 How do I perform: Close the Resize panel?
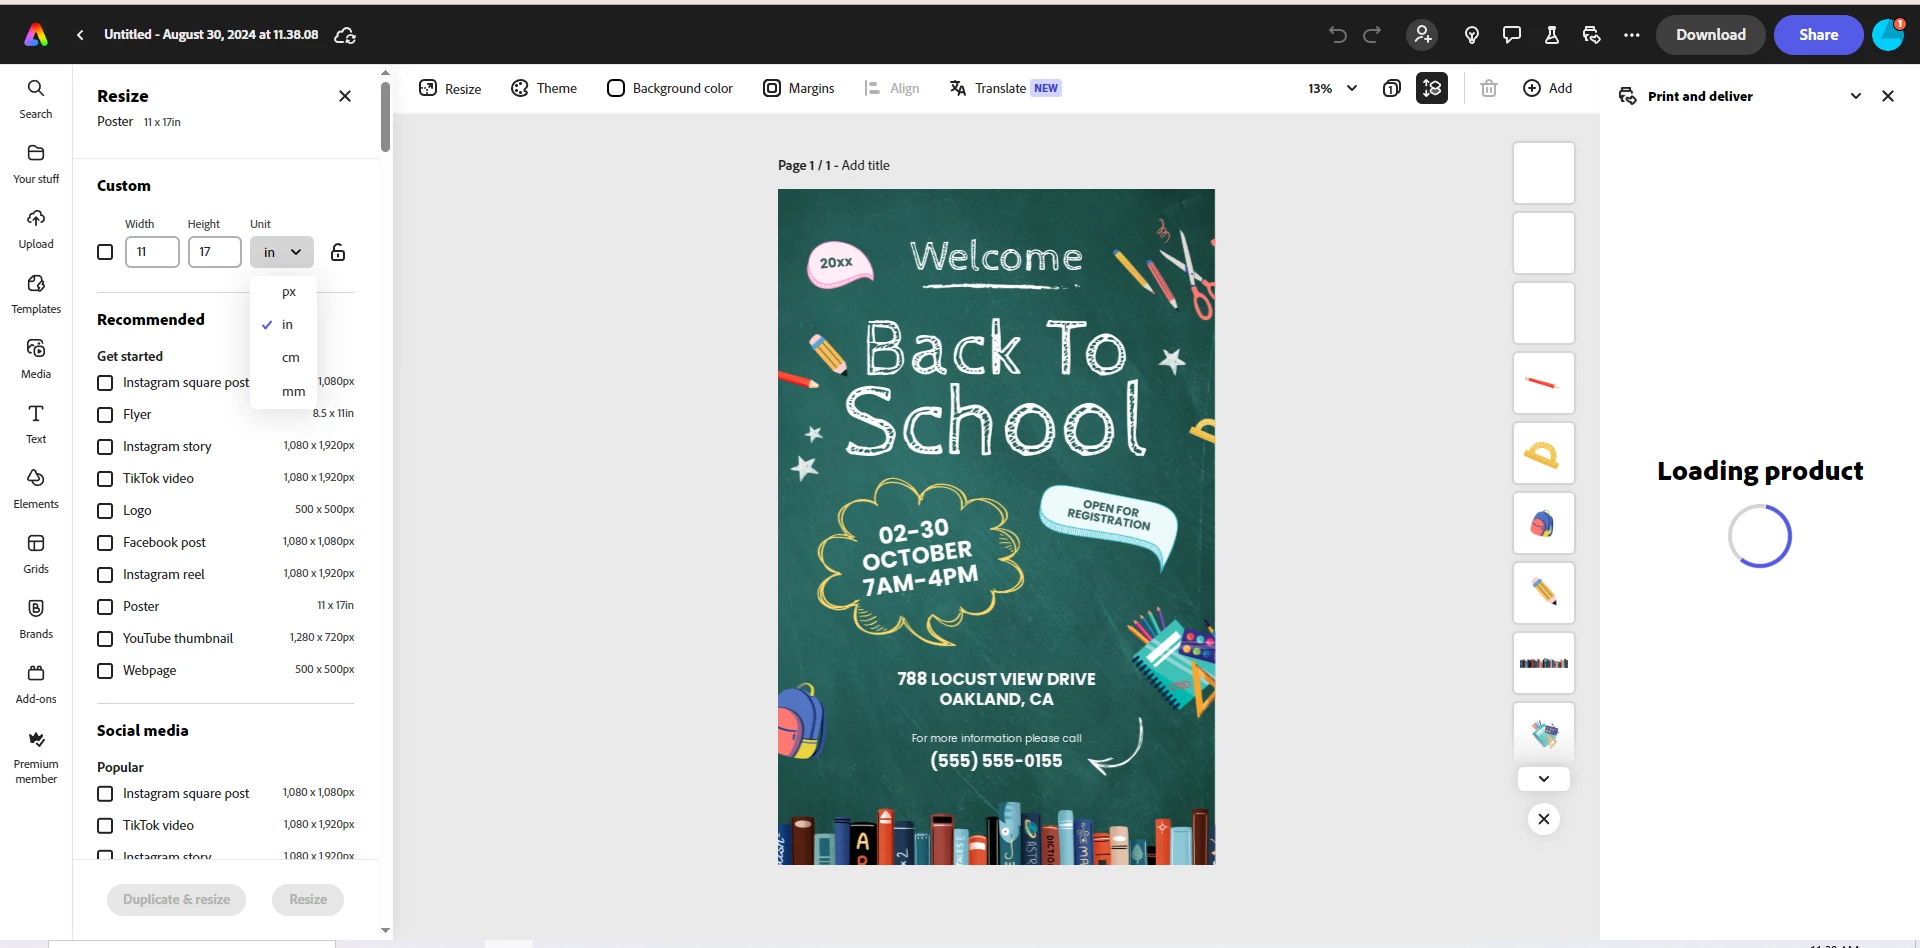pyautogui.click(x=345, y=96)
